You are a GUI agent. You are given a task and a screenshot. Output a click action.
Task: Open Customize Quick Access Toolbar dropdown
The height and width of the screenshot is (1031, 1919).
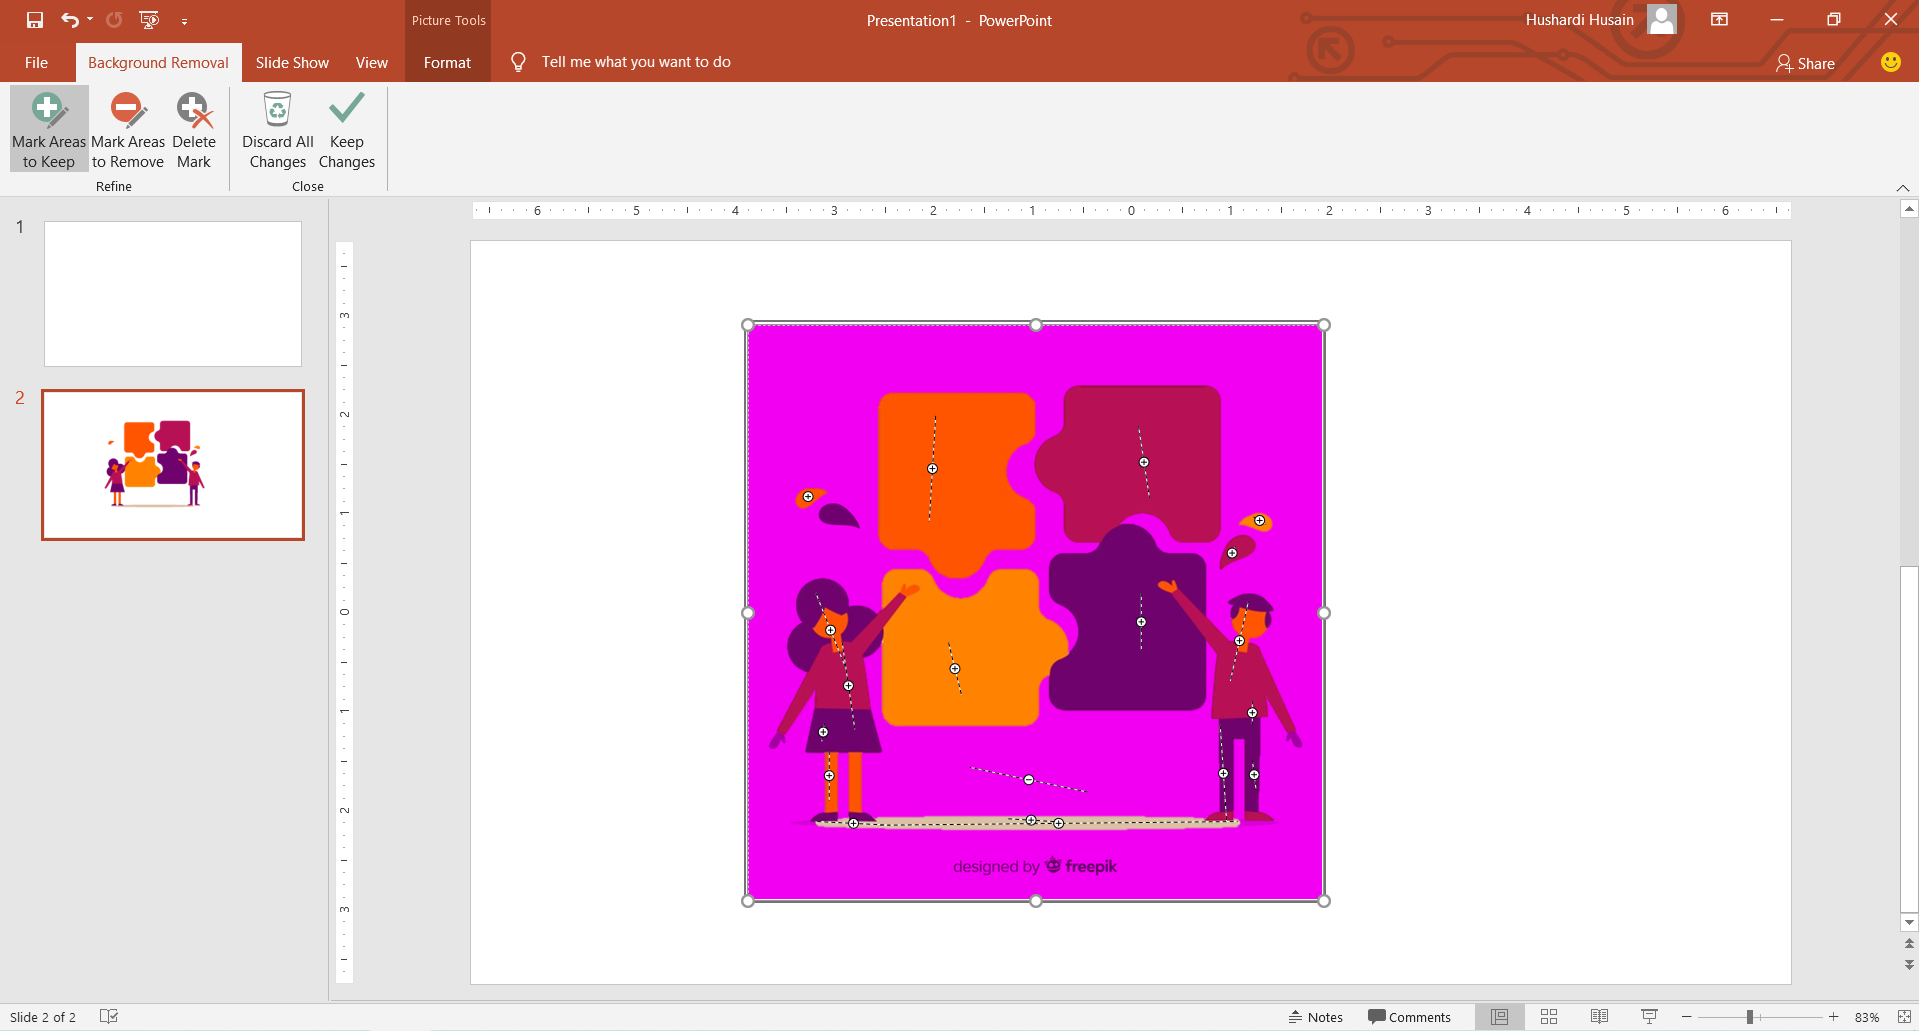[x=184, y=21]
